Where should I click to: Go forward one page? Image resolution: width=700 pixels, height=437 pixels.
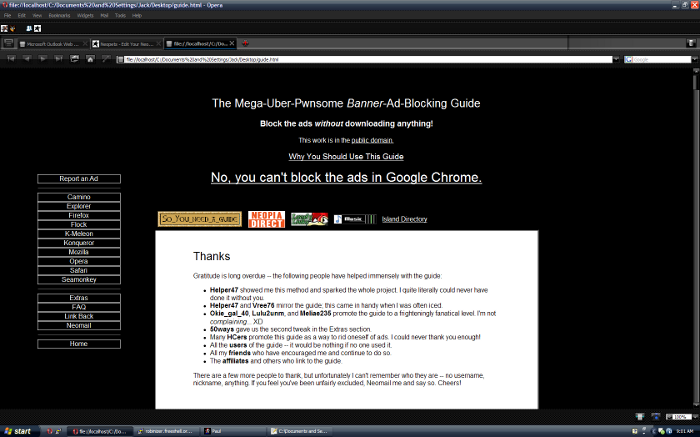coord(43,59)
